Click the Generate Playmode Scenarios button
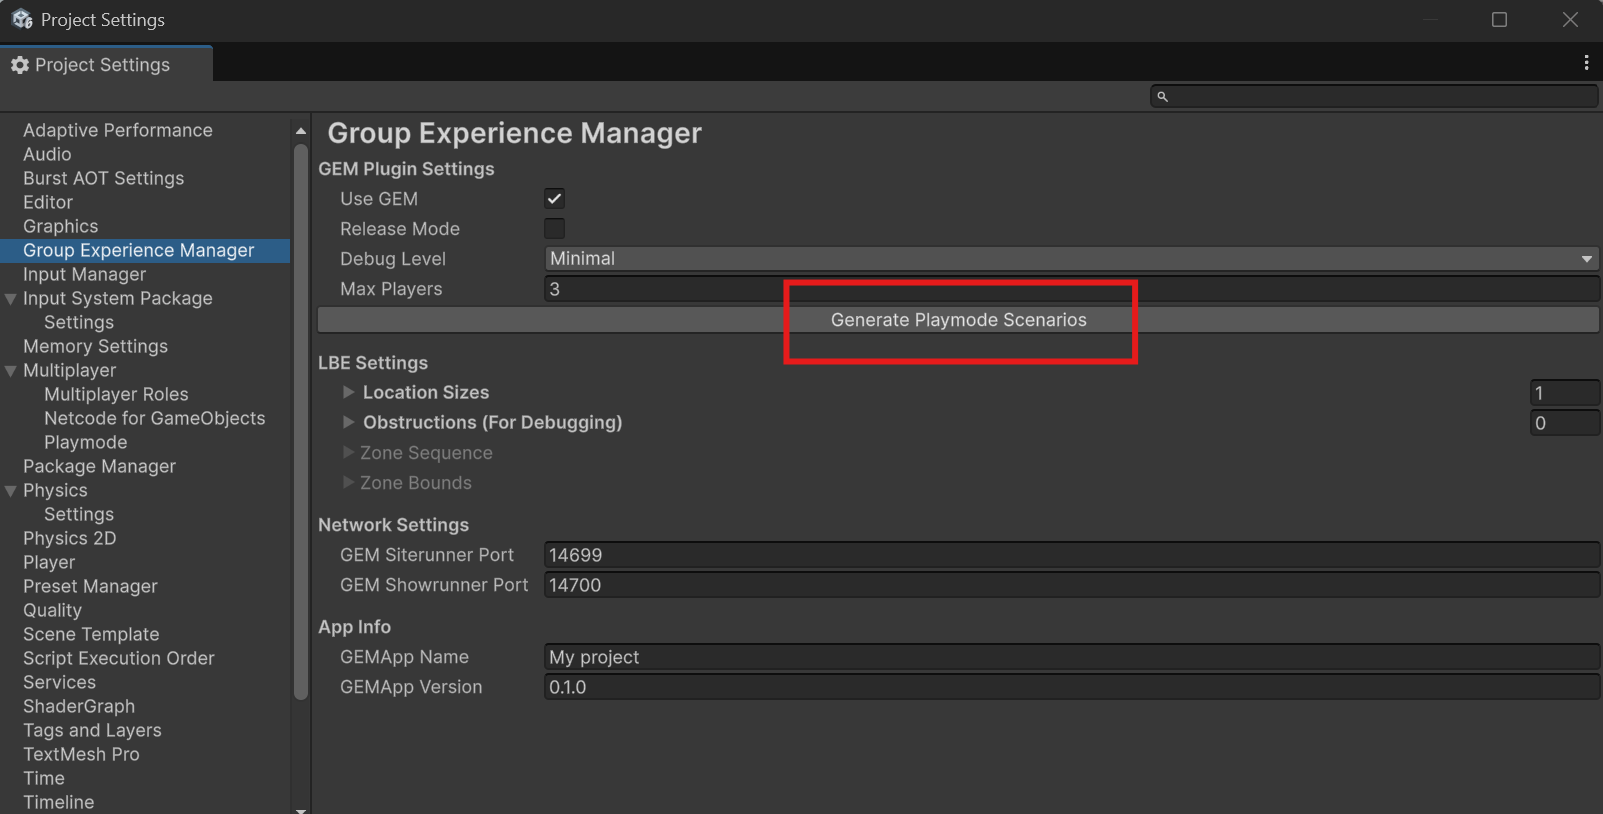This screenshot has width=1603, height=814. click(x=957, y=320)
